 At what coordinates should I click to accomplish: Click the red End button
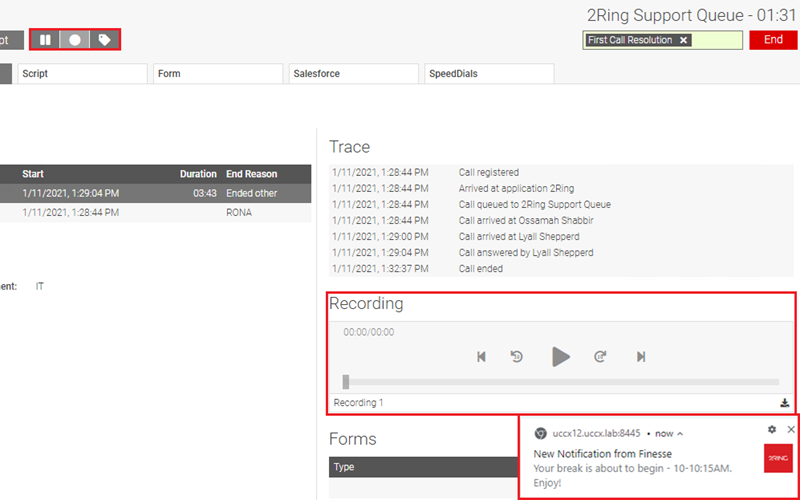[x=773, y=40]
